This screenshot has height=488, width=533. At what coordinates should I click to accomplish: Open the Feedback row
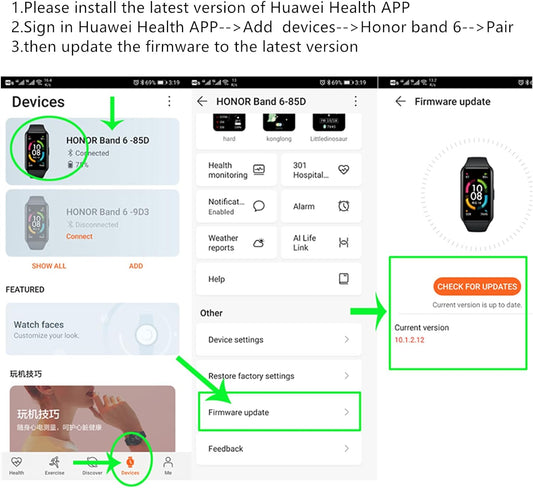[x=278, y=449]
